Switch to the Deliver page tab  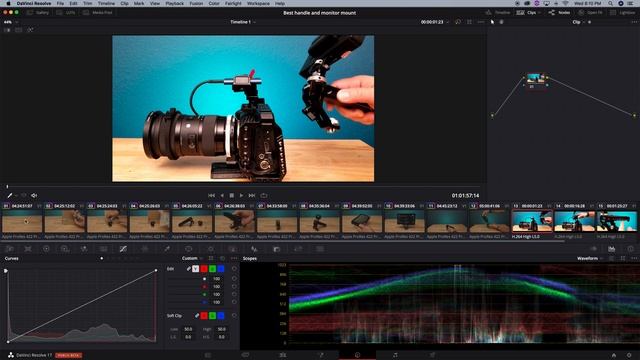[432, 355]
